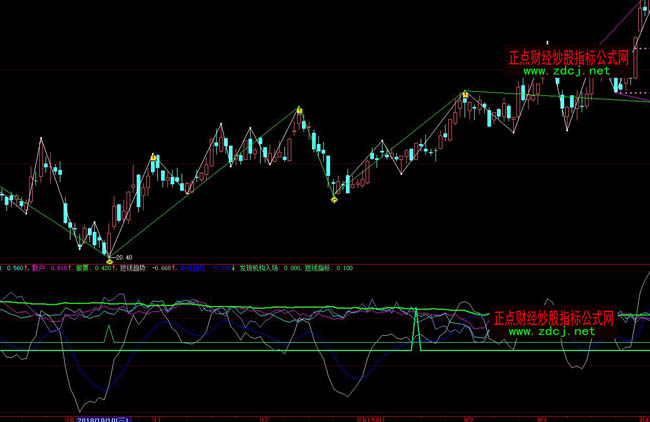
Task: Click the yellow marker at right-side peak
Action: click(465, 94)
